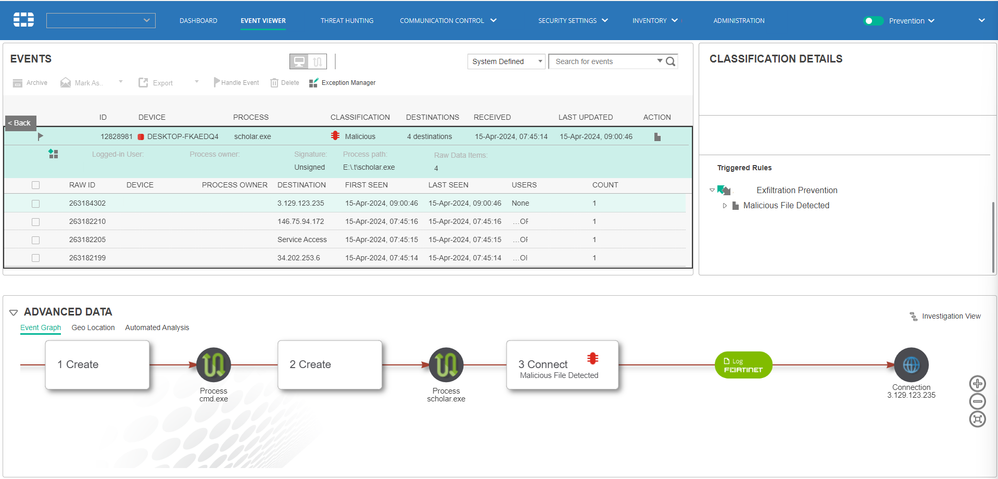Open the Administration page
998x479 pixels.
point(739,20)
